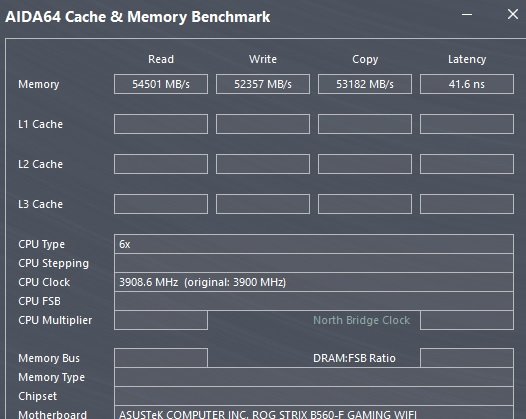Viewport: 526px width, 419px height.
Task: Click the DRAM:FSB Ratio value field
Action: coord(467,358)
